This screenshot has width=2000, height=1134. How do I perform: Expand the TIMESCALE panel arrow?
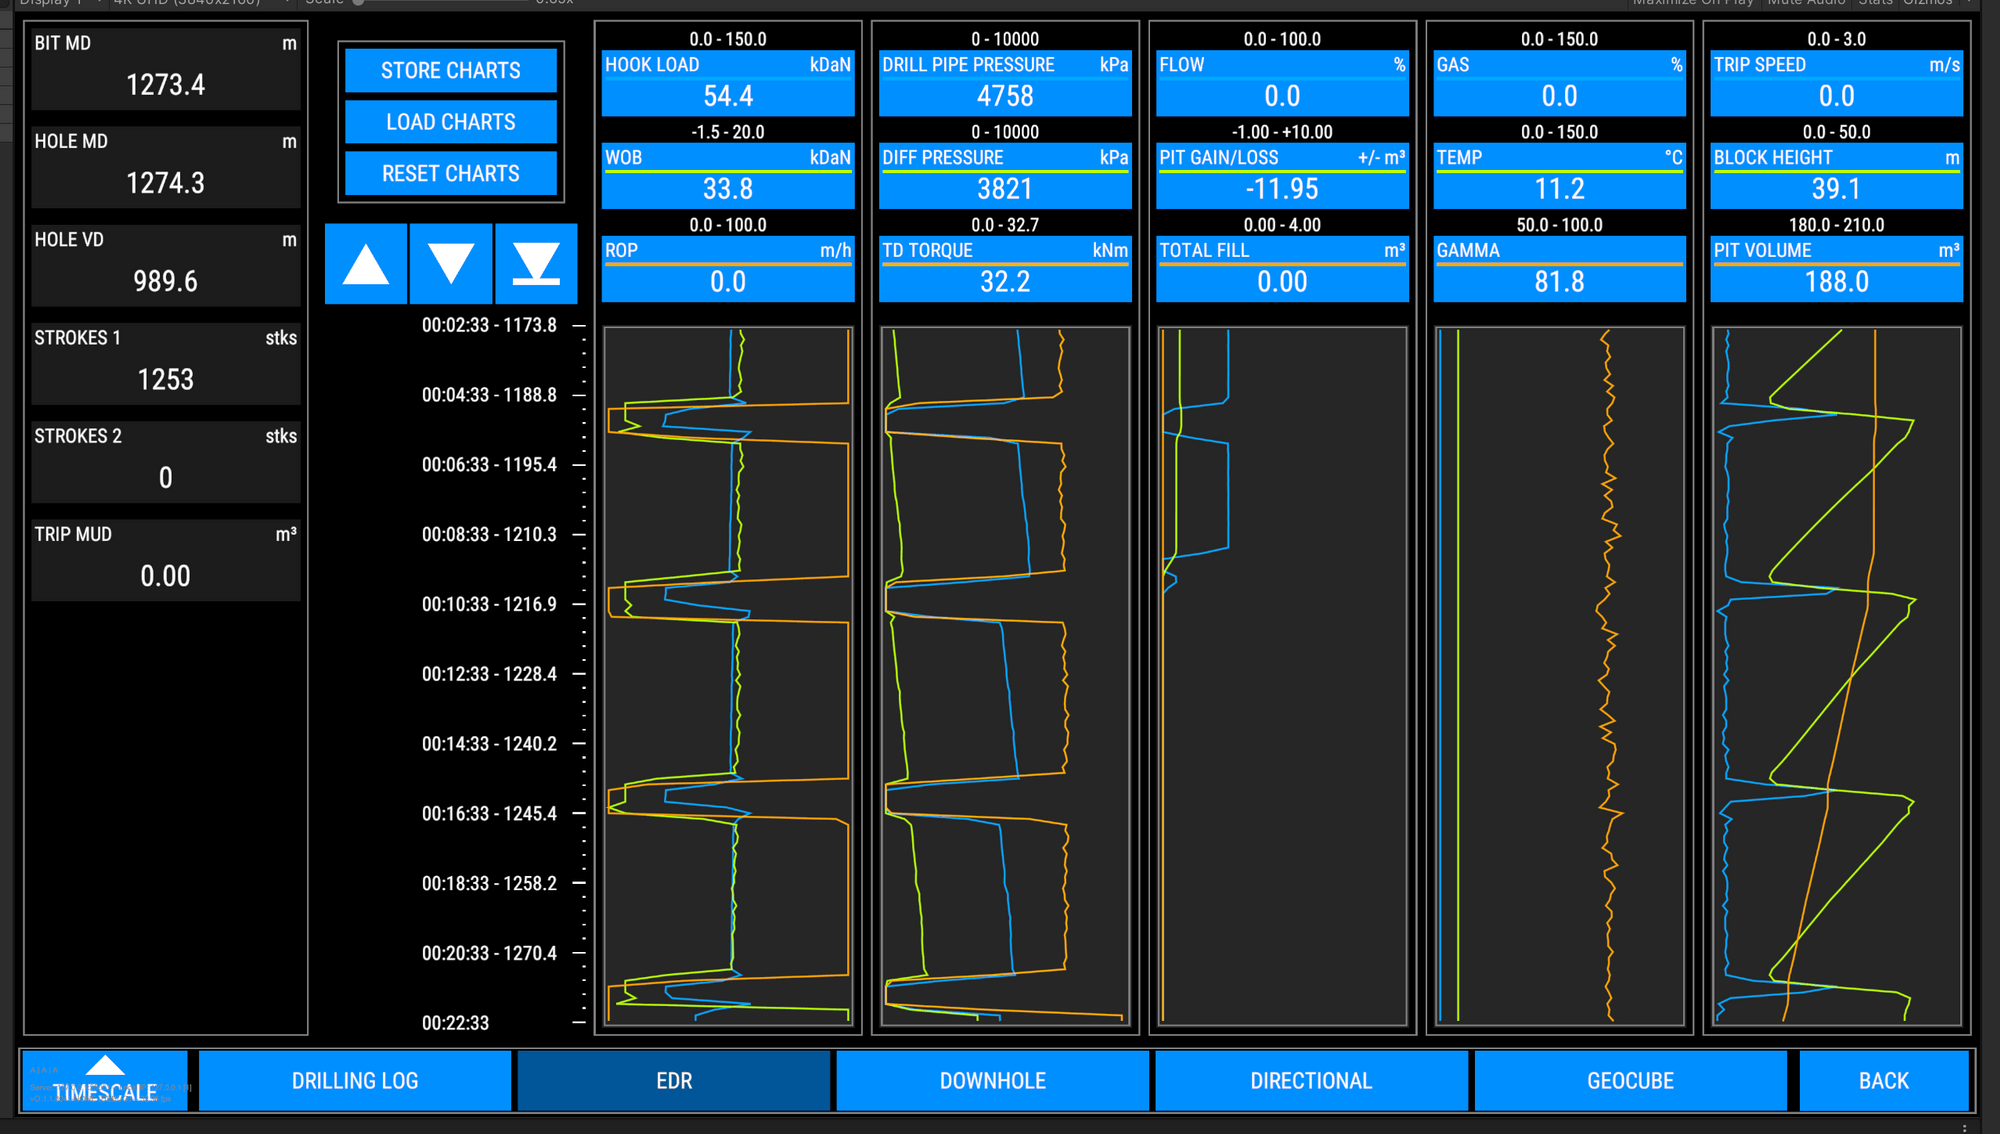(x=105, y=1068)
